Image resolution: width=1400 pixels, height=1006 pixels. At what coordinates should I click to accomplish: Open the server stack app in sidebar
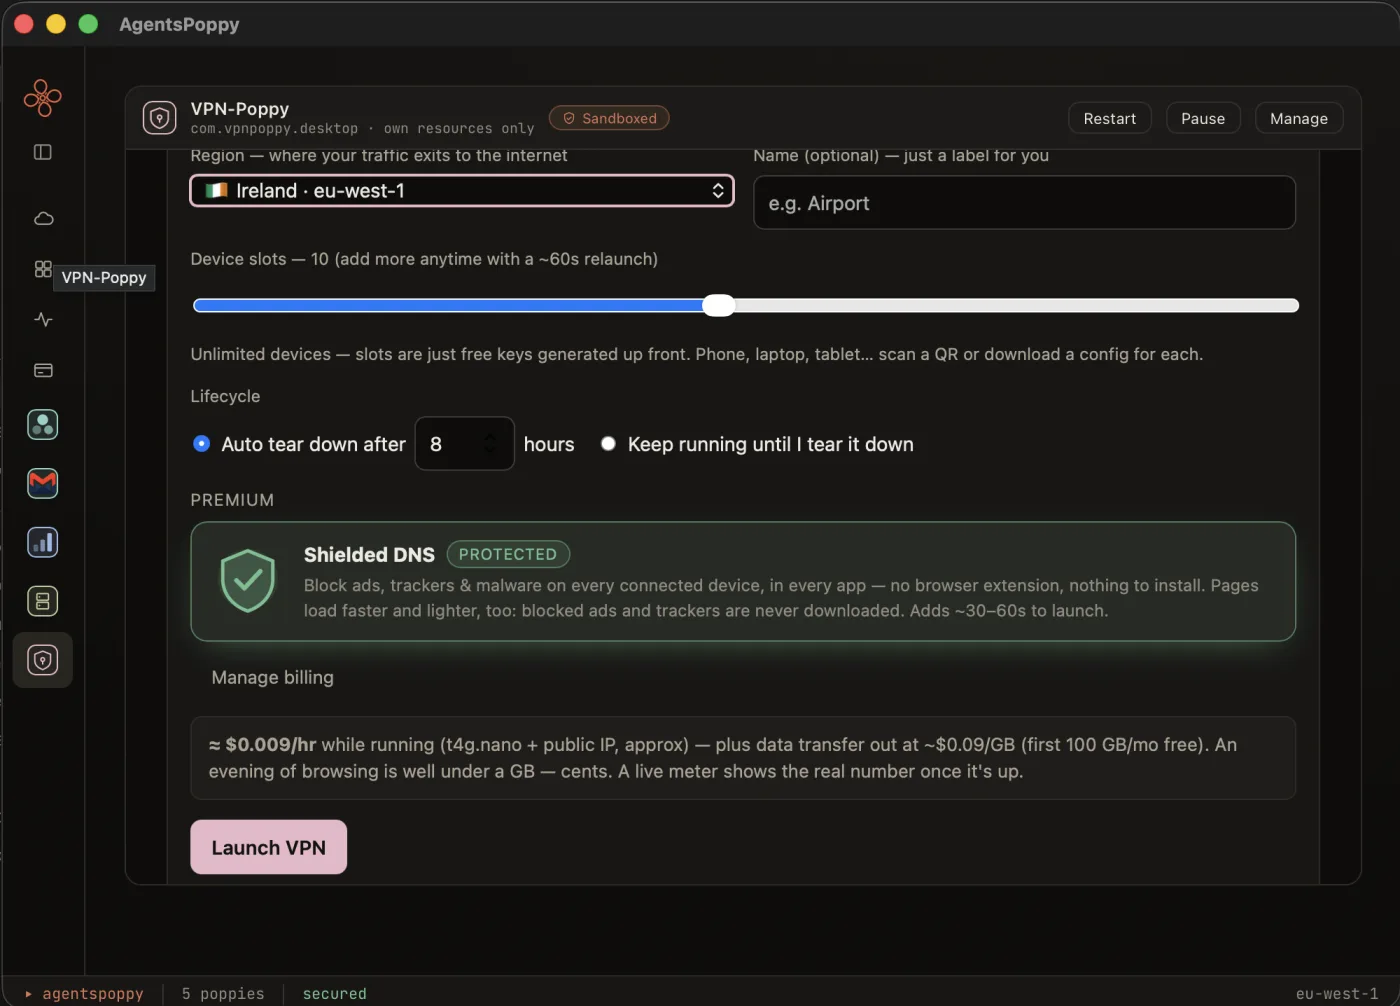(x=43, y=602)
